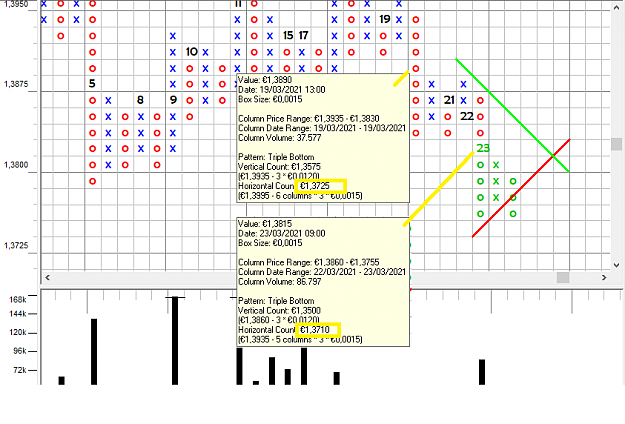
Task: Click the vertical scrollbar thumb
Action: coord(617,144)
